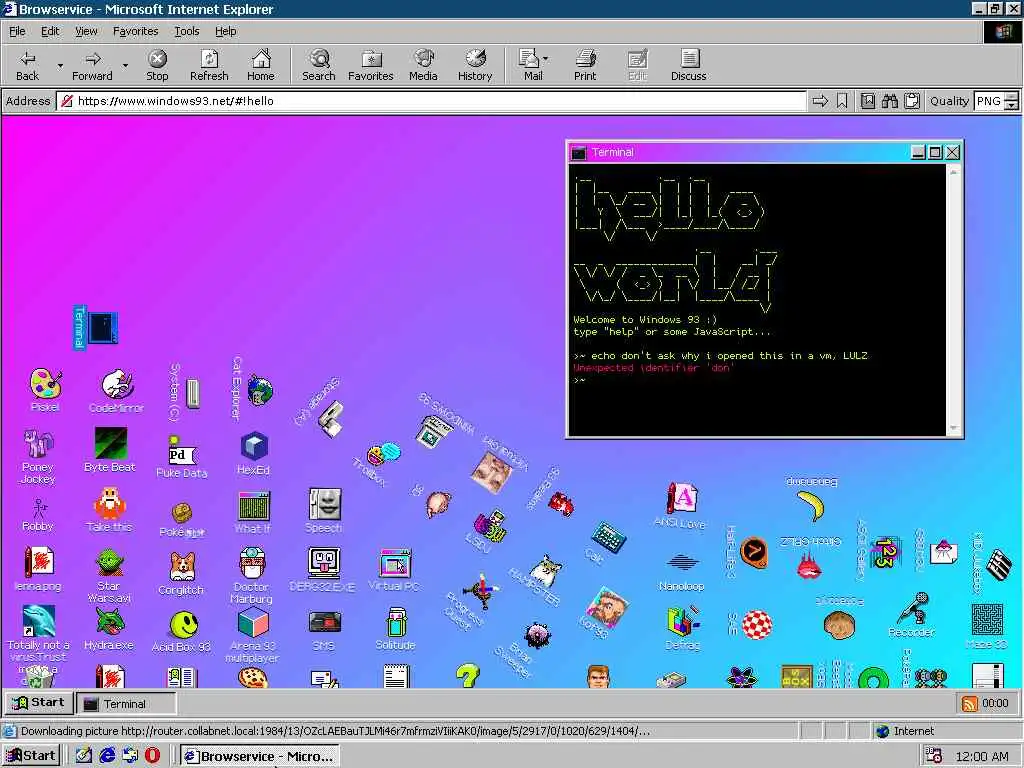Select the ANSI Love icon

pyautogui.click(x=680, y=505)
